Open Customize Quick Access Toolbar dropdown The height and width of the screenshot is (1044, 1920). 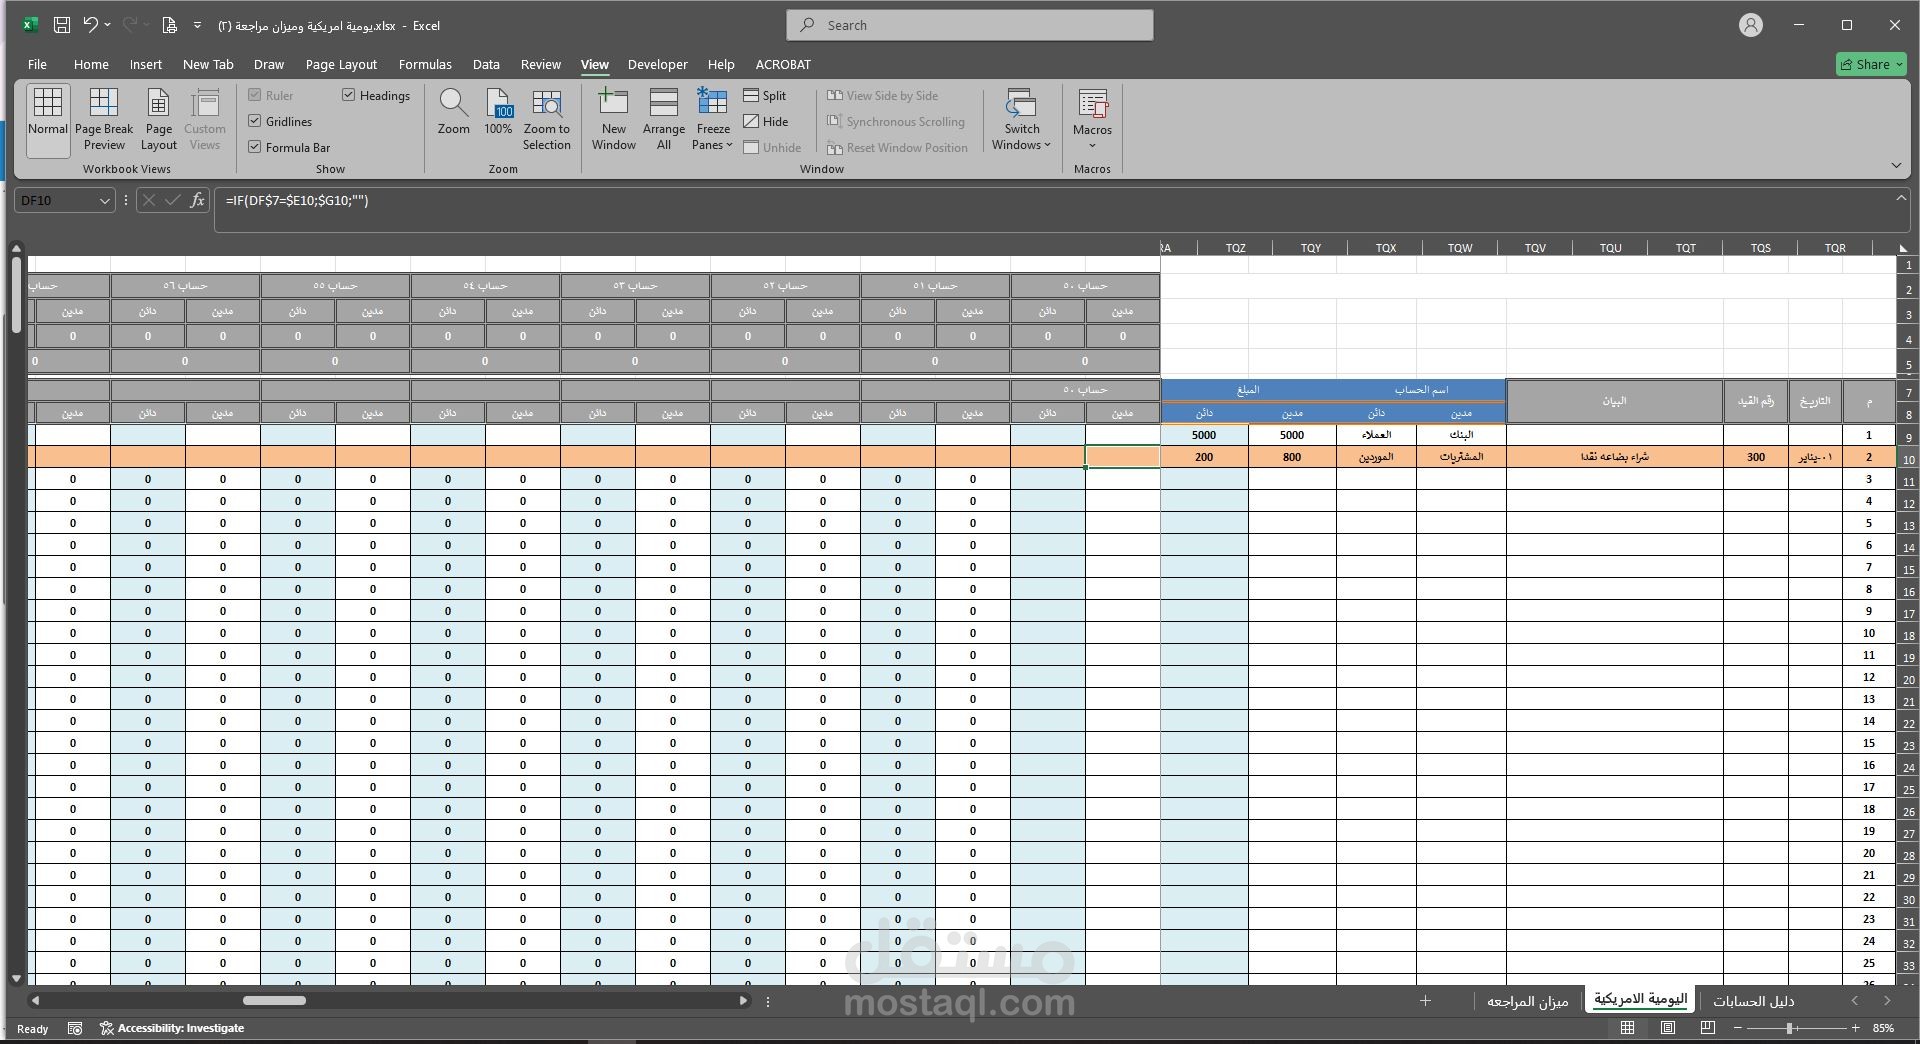(x=197, y=25)
